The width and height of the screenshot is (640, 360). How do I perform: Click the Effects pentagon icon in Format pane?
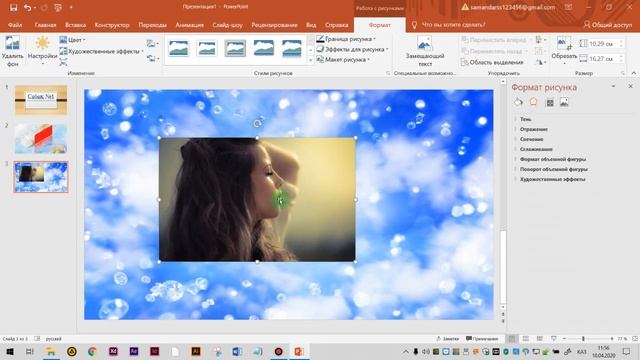(533, 102)
